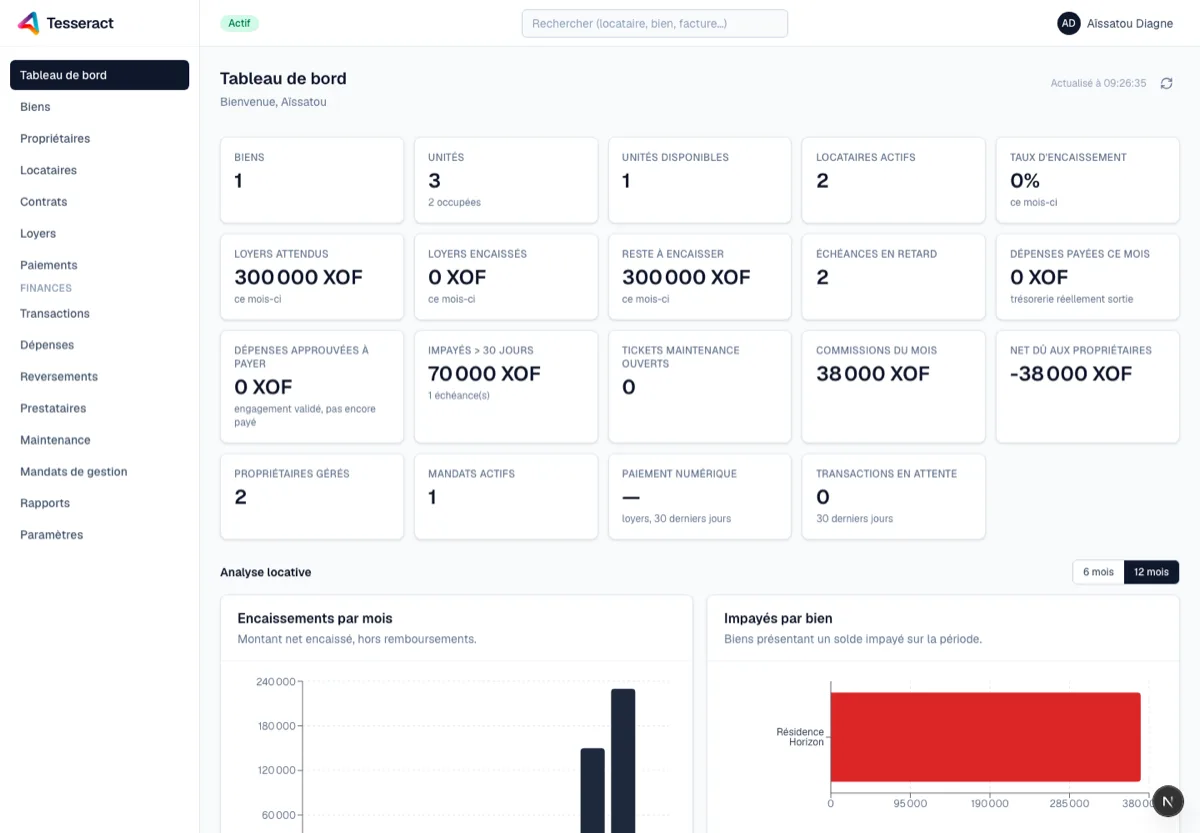
Task: Open Tableau de bord in sidebar
Action: (99, 75)
